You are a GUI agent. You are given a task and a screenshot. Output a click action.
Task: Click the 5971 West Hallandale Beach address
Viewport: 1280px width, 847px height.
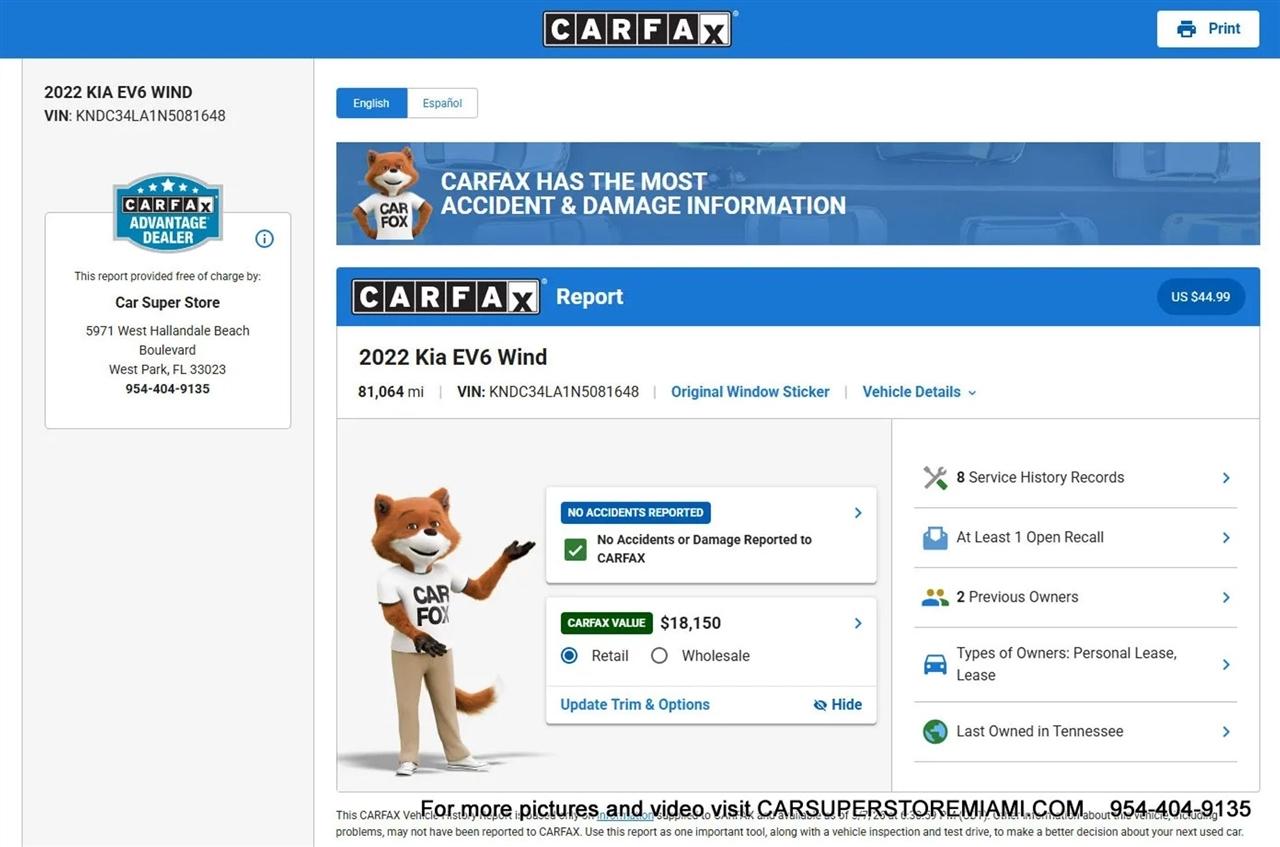pyautogui.click(x=168, y=350)
